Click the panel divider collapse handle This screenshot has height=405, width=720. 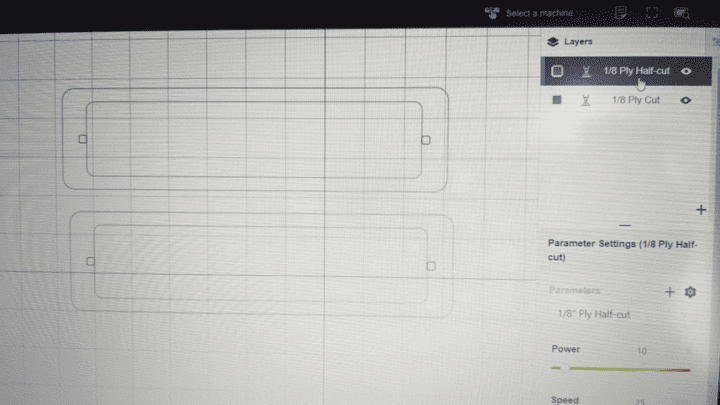click(x=625, y=225)
